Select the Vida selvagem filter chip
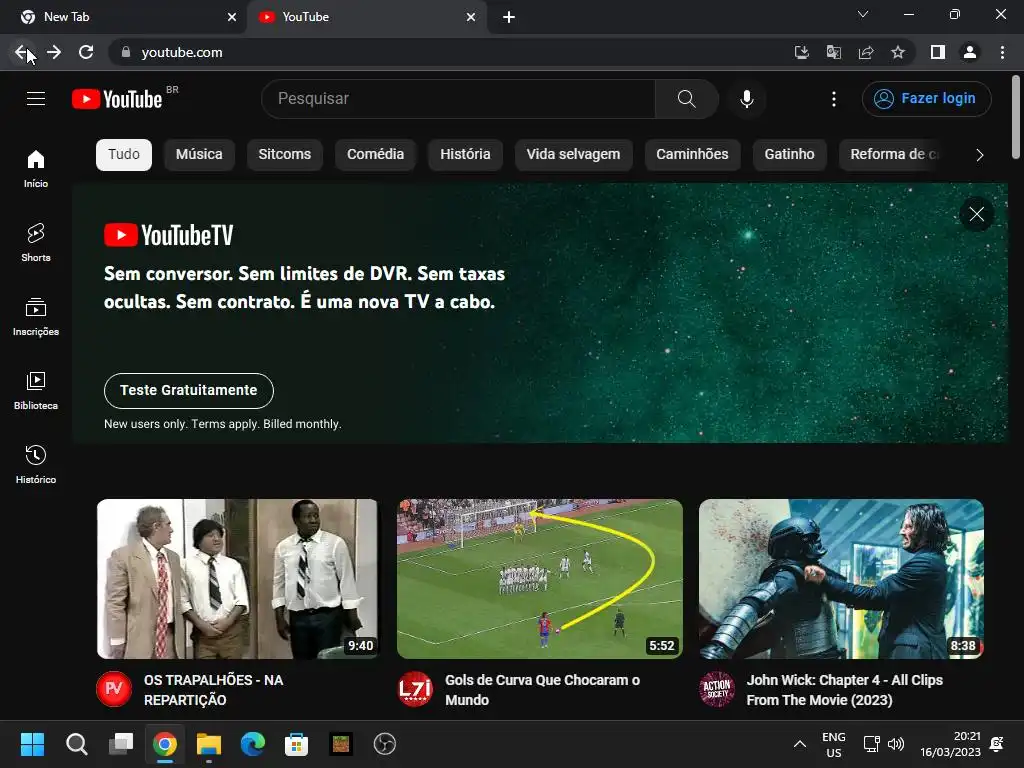 573,155
